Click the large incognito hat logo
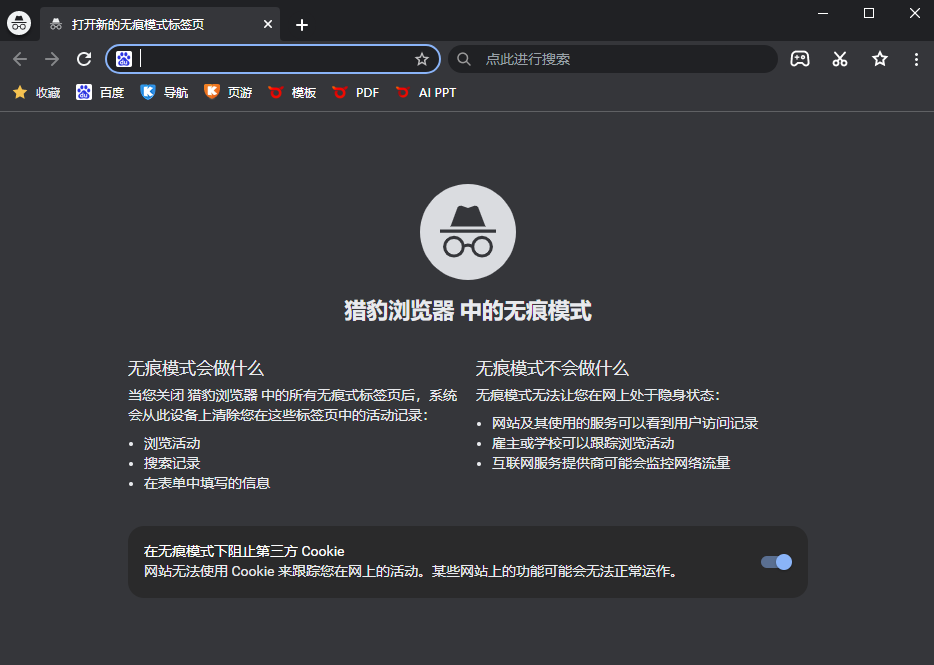This screenshot has width=934, height=665. [x=468, y=232]
